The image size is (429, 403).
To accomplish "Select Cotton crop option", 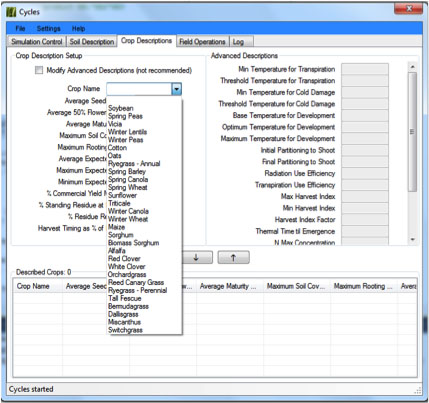I will pyautogui.click(x=117, y=148).
